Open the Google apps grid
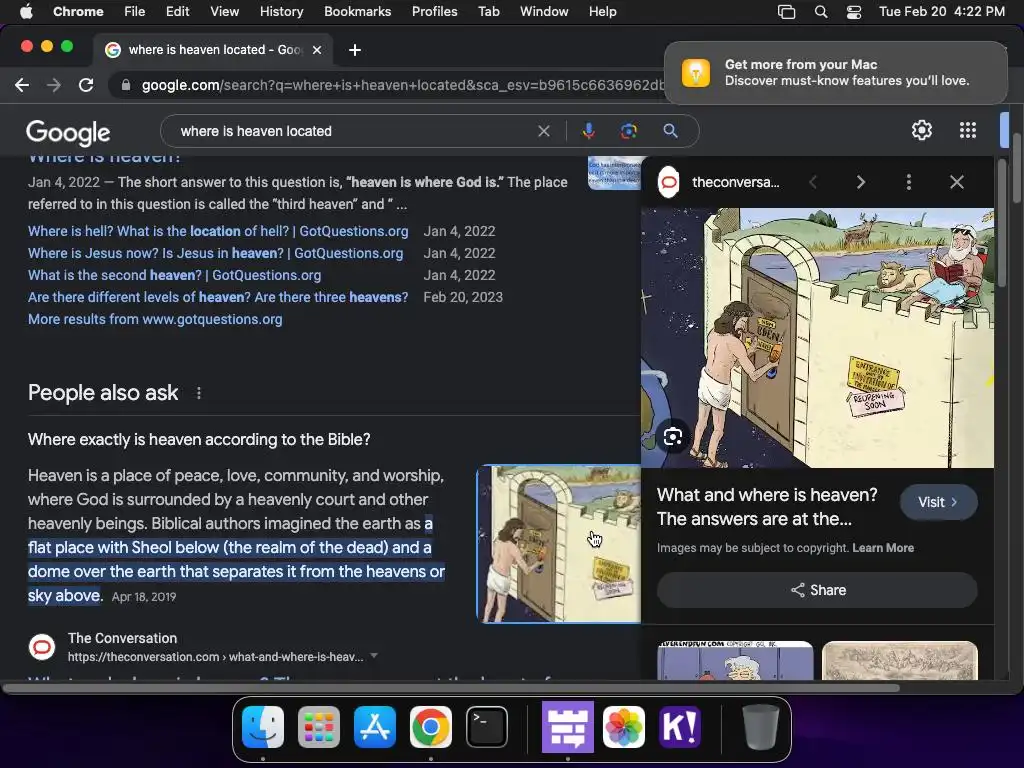The width and height of the screenshot is (1024, 768). tap(968, 131)
